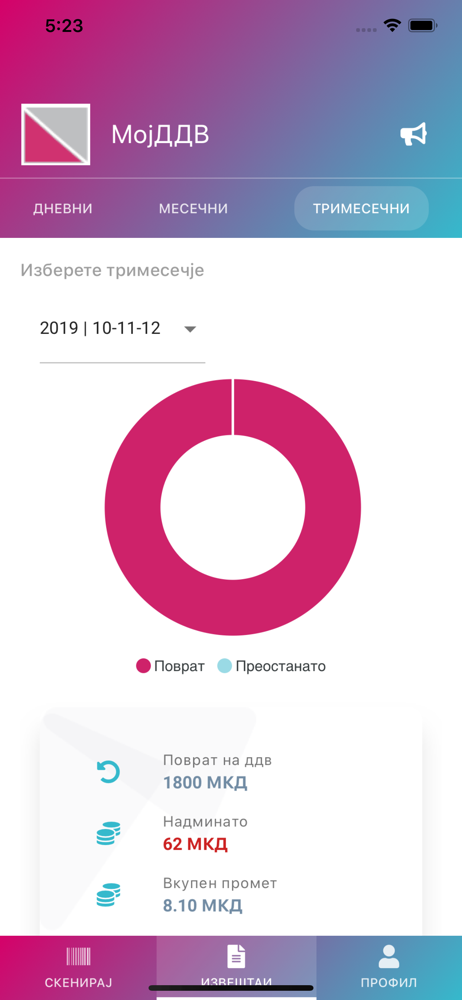Expand the quarter dropdown arrow

[190, 329]
